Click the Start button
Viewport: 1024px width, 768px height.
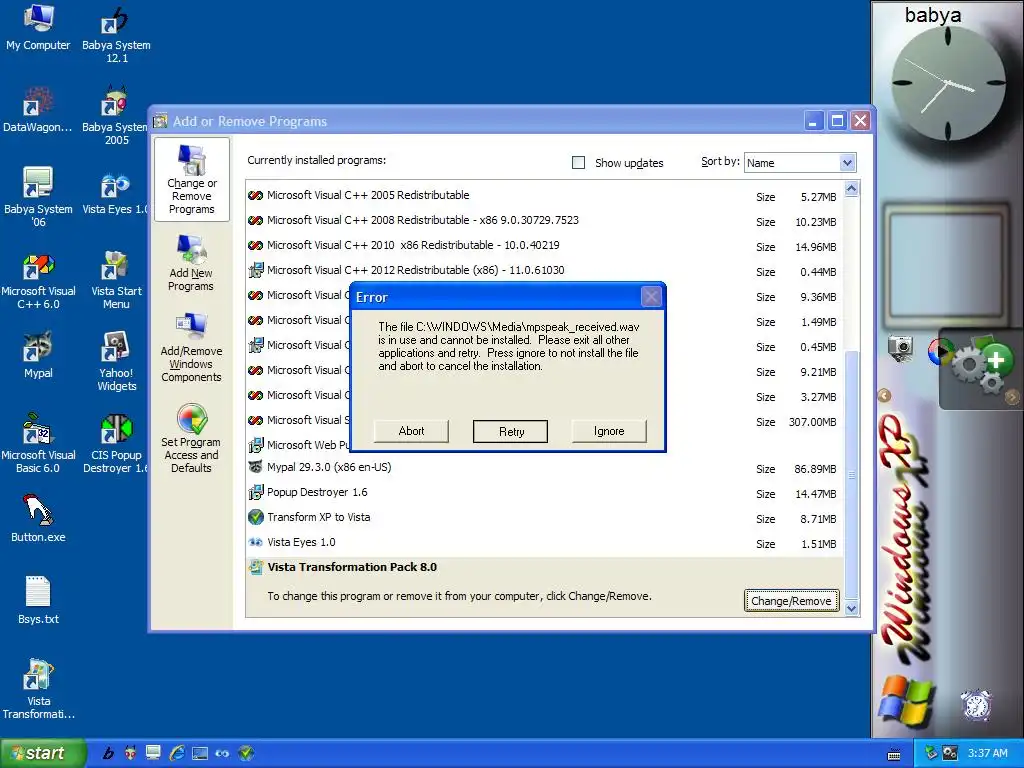click(43, 753)
